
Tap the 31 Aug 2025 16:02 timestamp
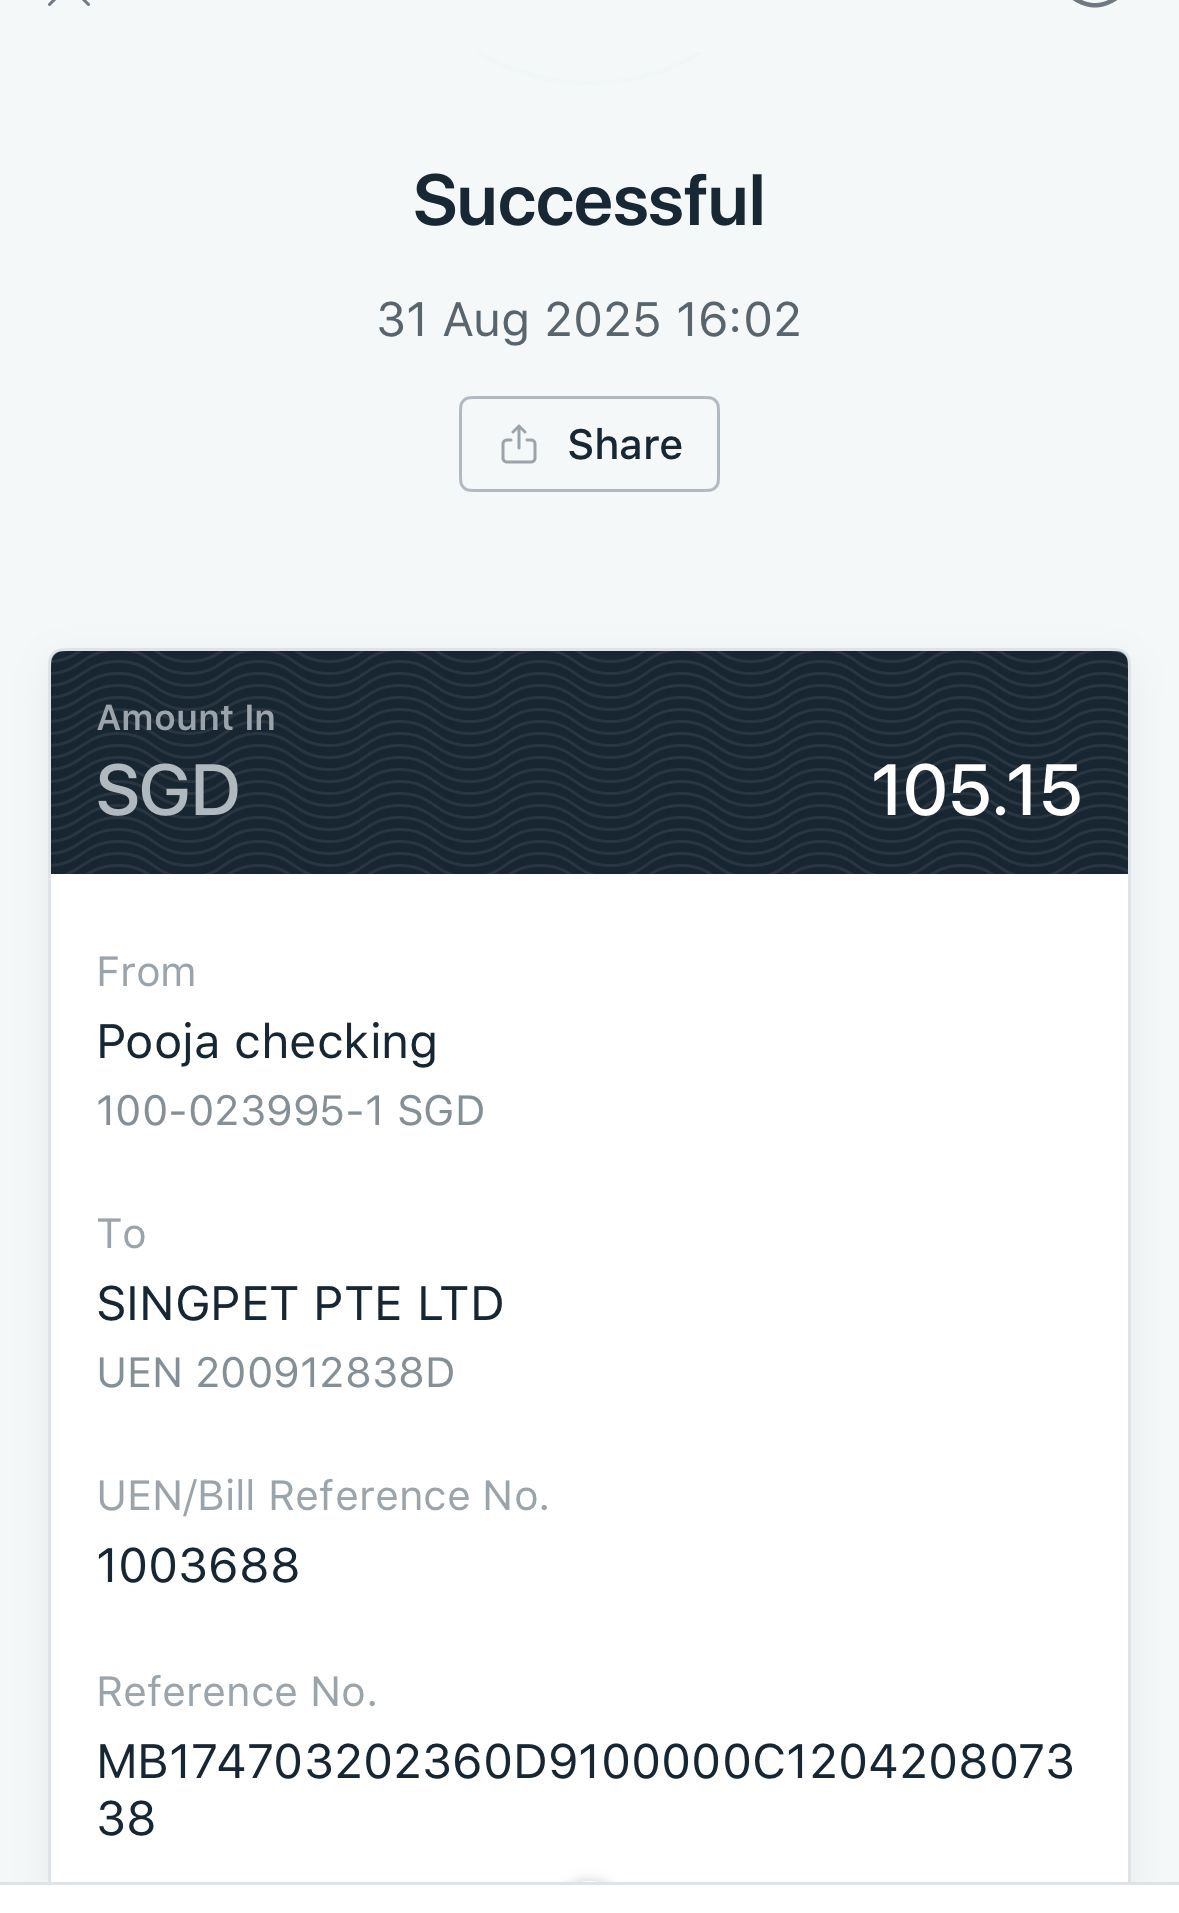pos(589,320)
